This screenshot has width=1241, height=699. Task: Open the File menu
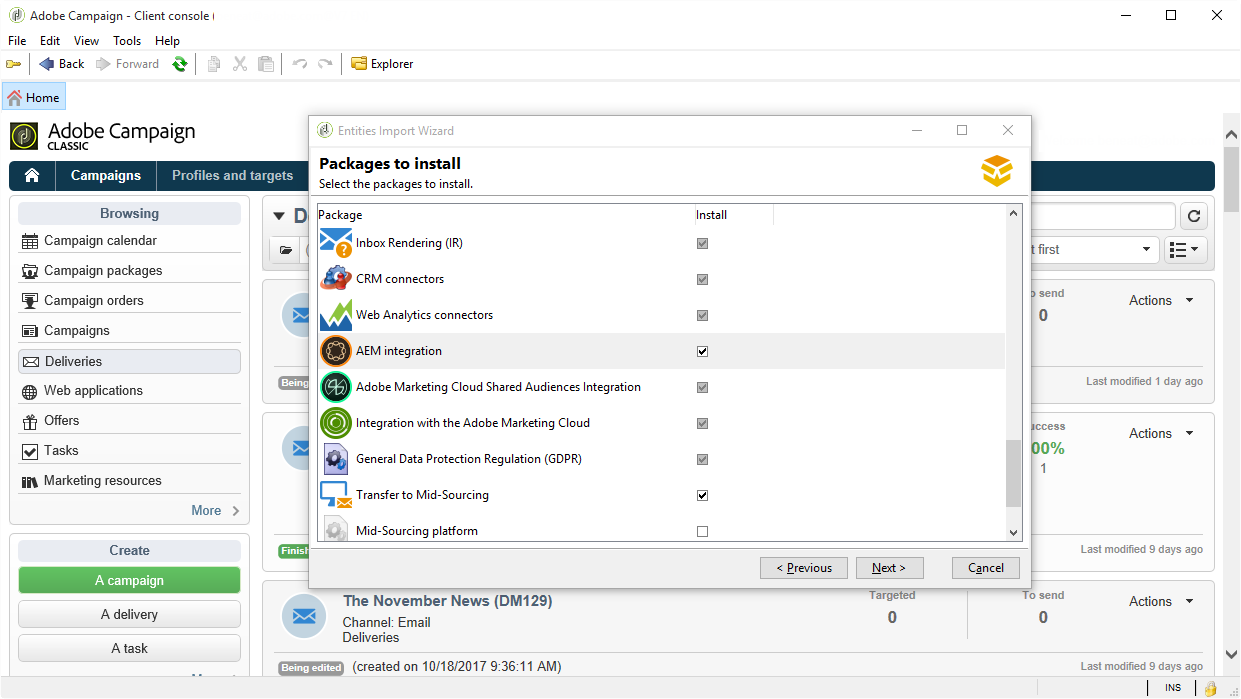click(17, 41)
